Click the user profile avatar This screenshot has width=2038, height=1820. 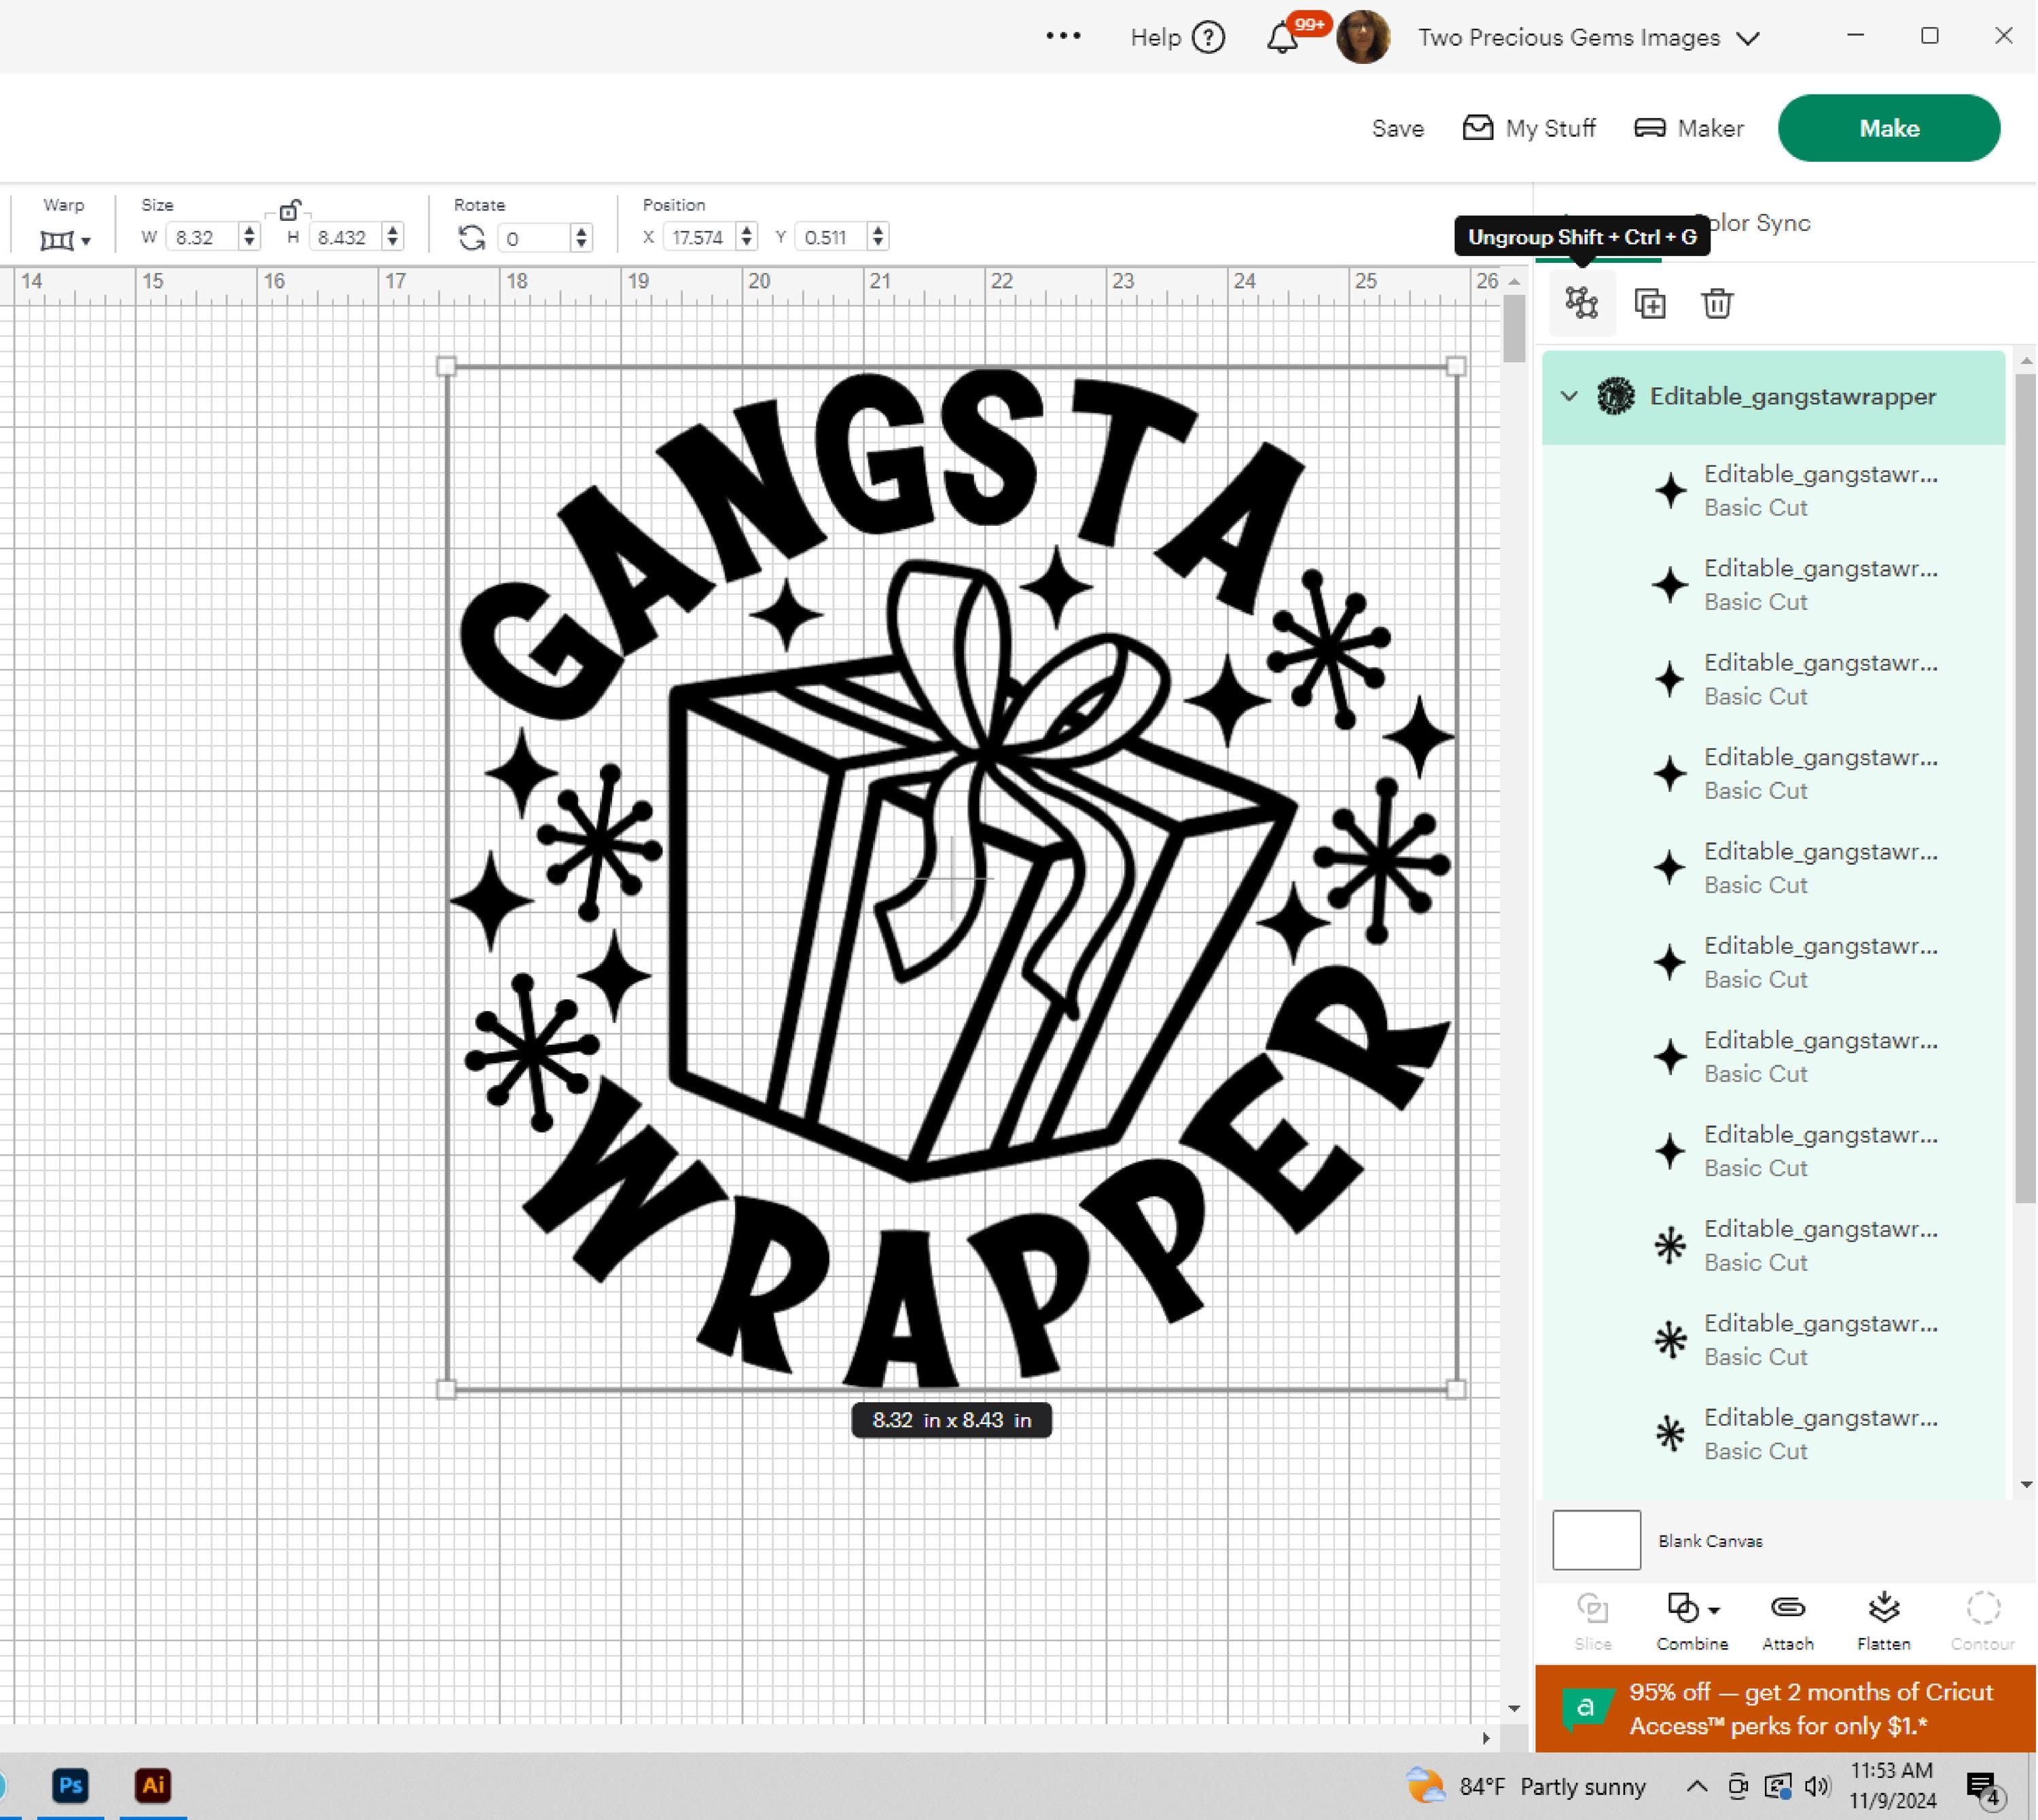pyautogui.click(x=1363, y=38)
